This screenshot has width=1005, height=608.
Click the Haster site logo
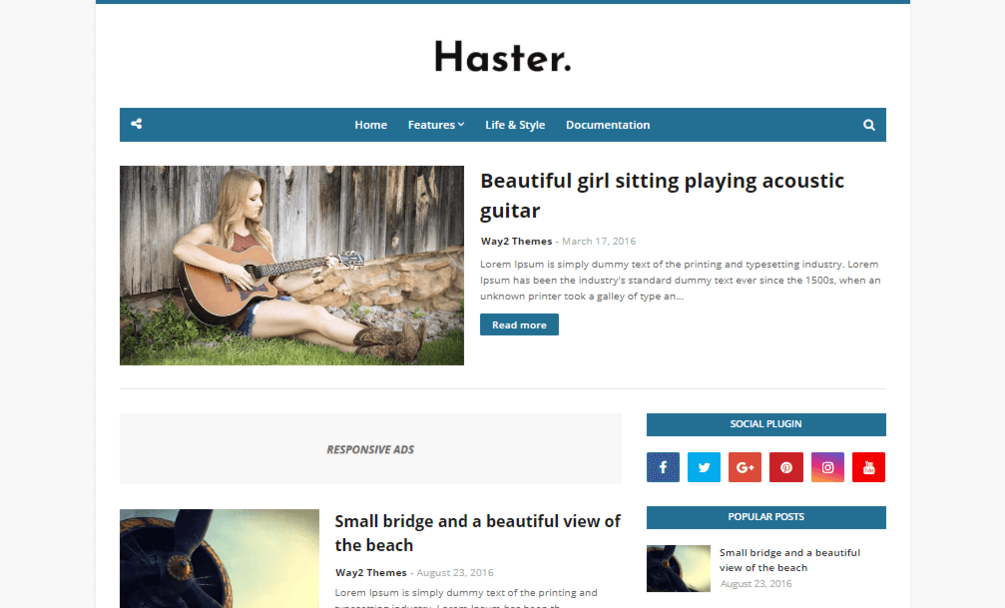(x=502, y=58)
